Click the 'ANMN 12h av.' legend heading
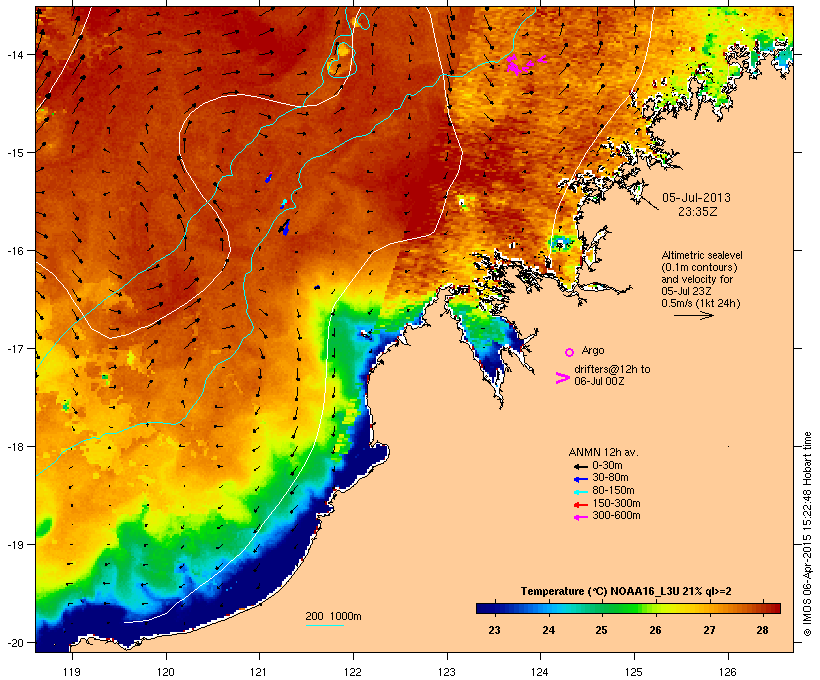The image size is (820, 680). coord(603,452)
